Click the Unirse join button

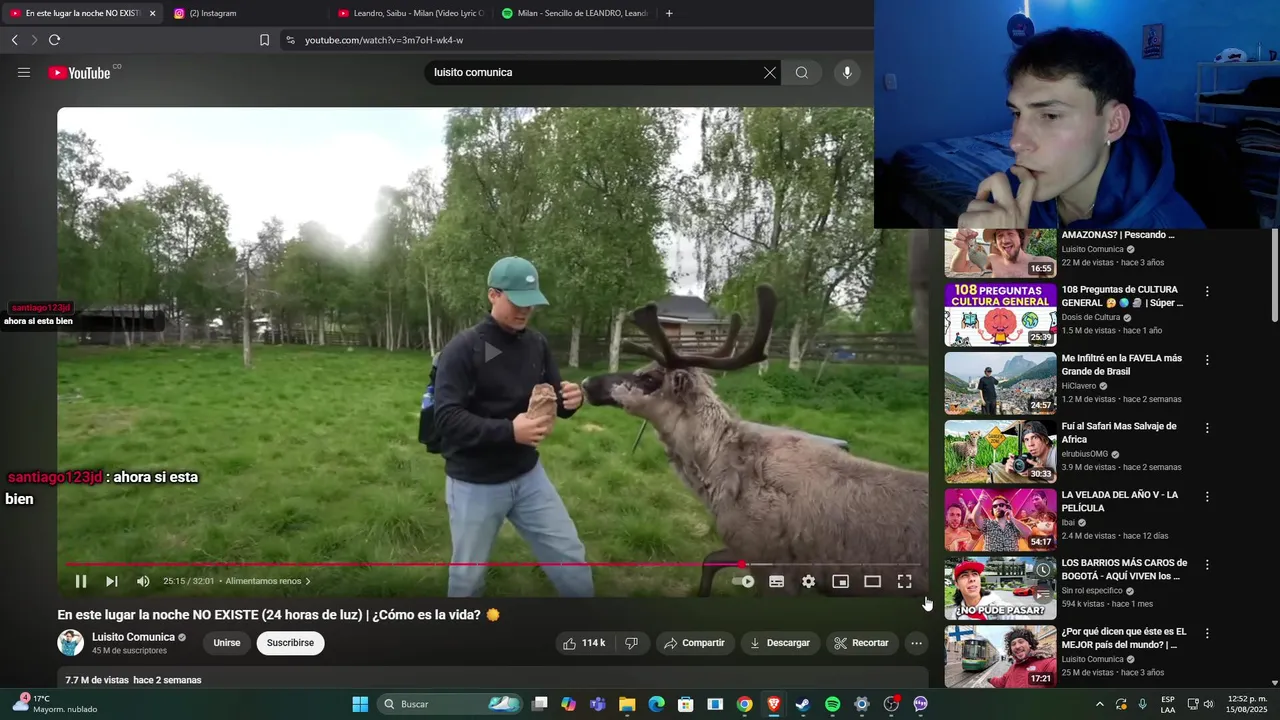(227, 643)
